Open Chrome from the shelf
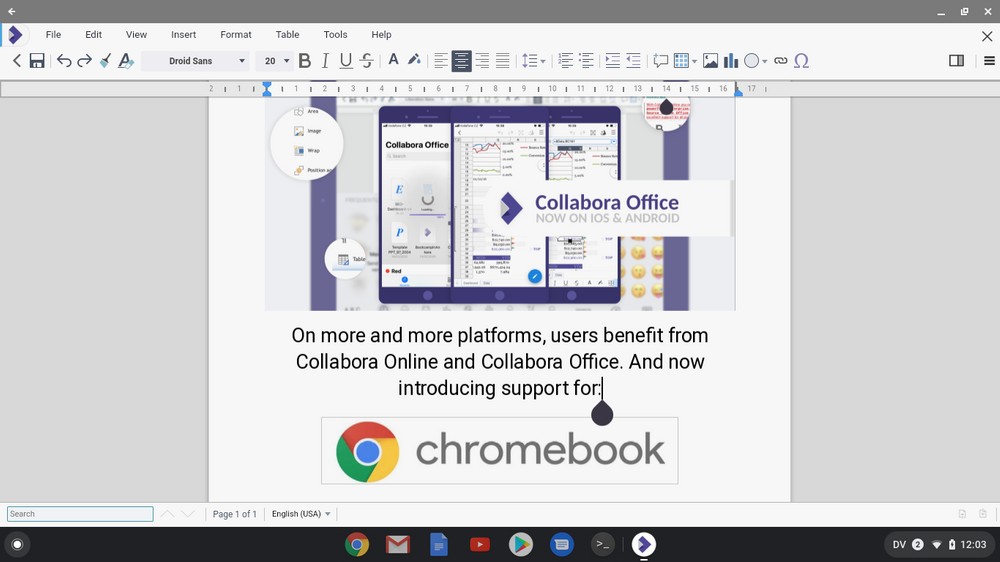This screenshot has width=1000, height=562. pos(357,544)
